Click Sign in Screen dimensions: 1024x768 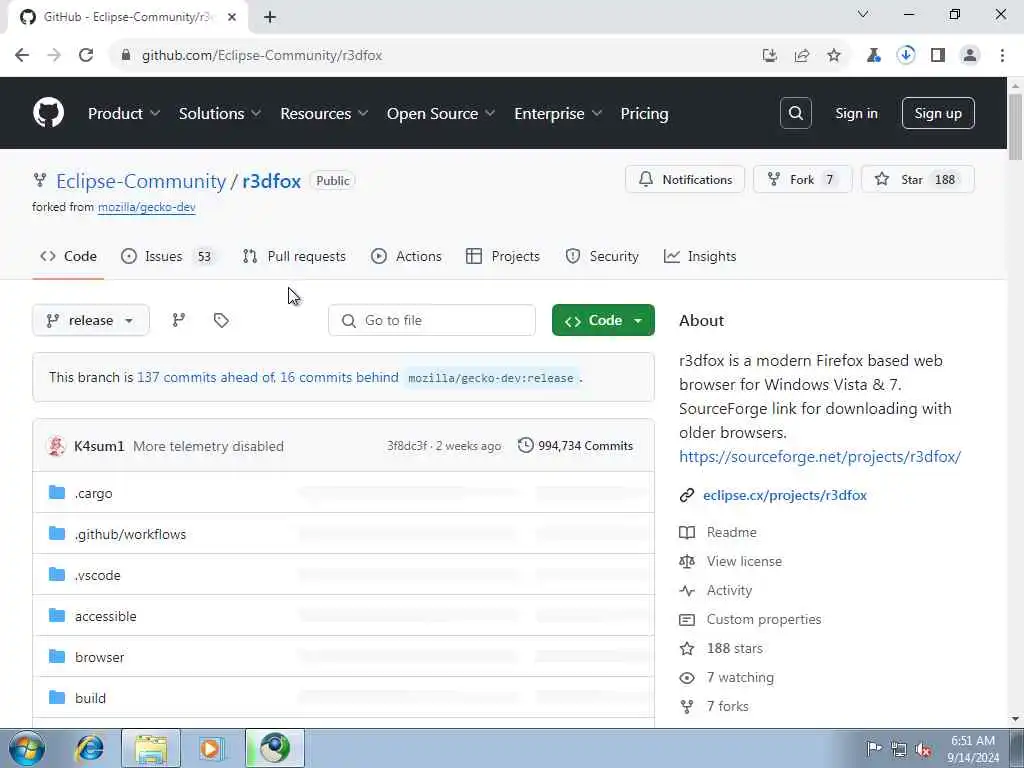pos(856,113)
